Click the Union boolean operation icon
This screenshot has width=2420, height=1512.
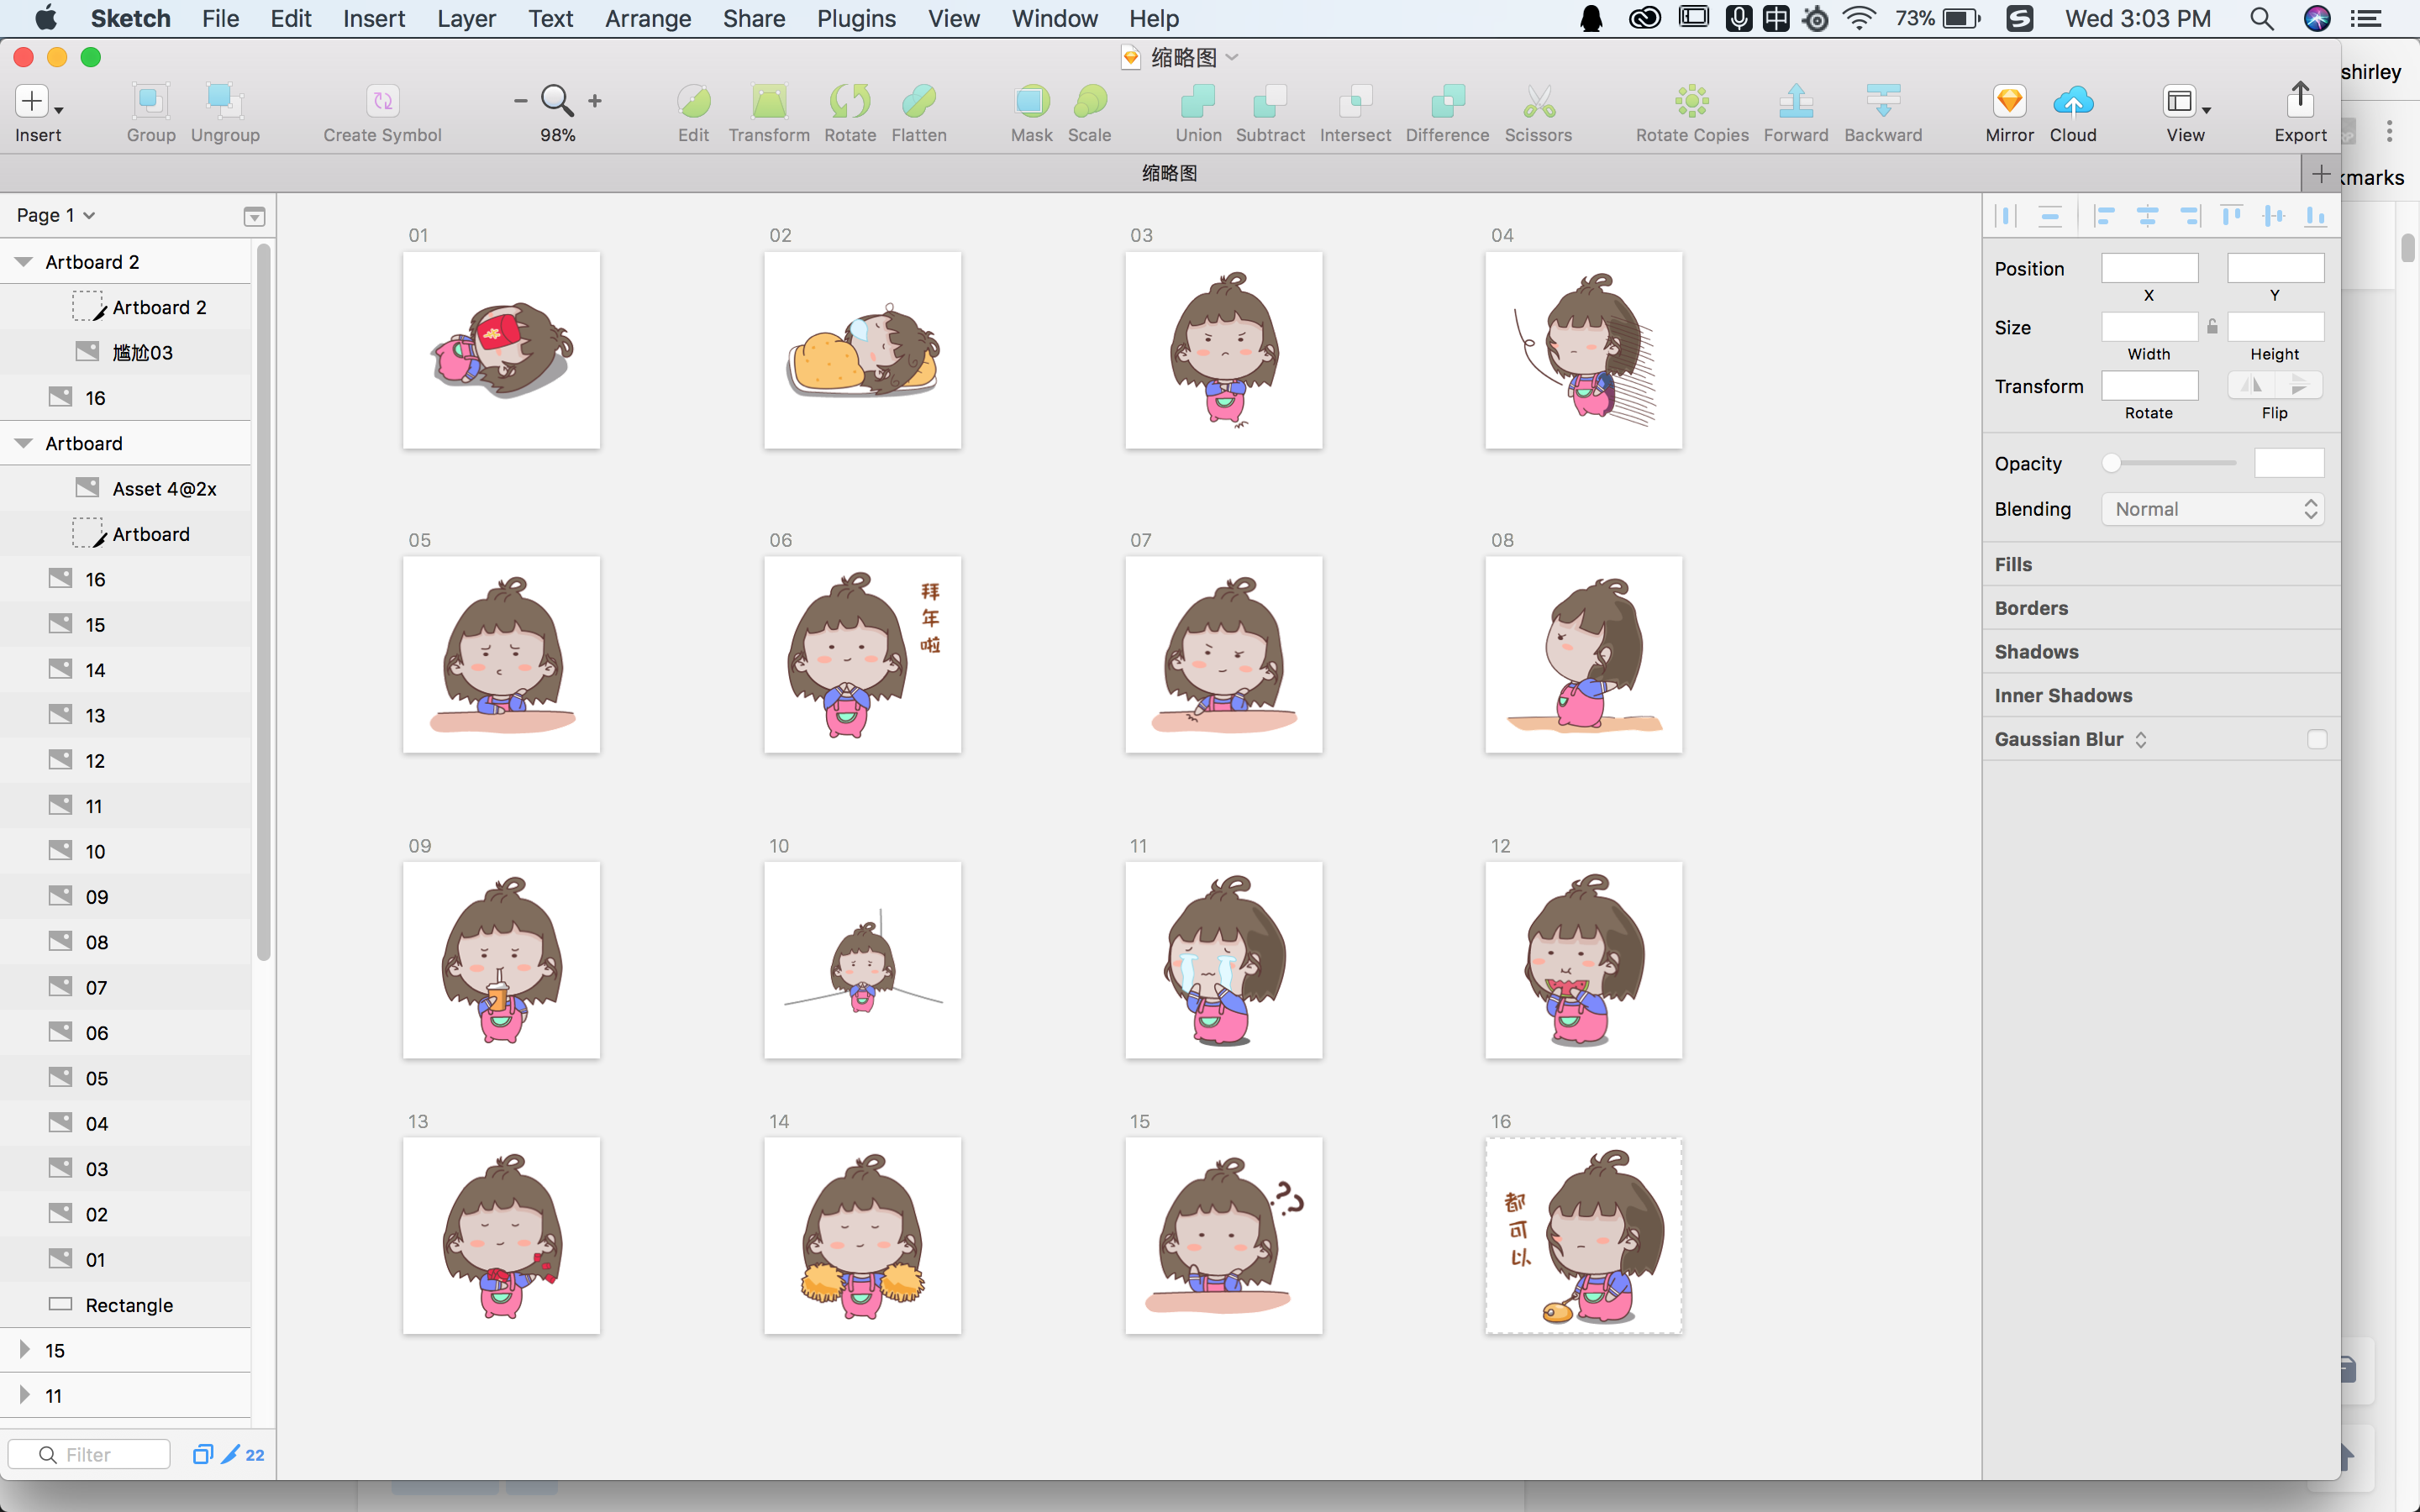pyautogui.click(x=1197, y=101)
